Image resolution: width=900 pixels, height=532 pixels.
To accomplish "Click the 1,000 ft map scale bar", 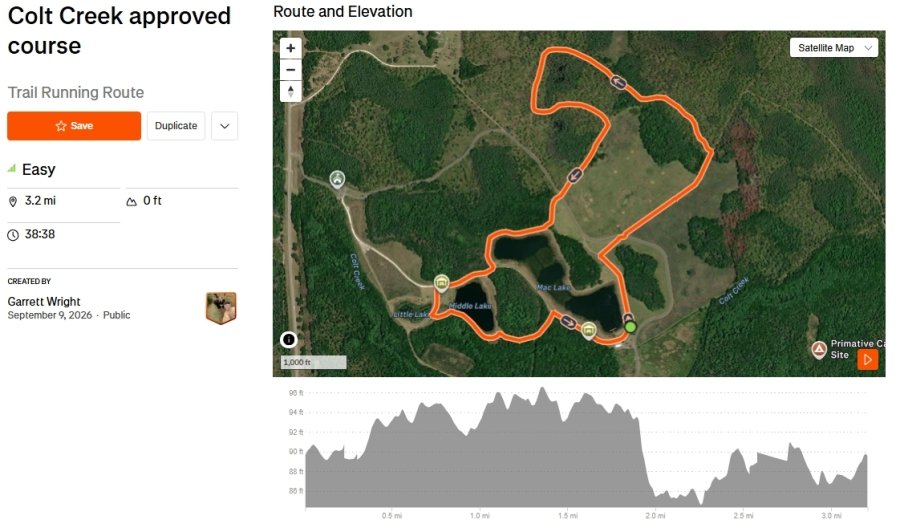I will point(313,362).
